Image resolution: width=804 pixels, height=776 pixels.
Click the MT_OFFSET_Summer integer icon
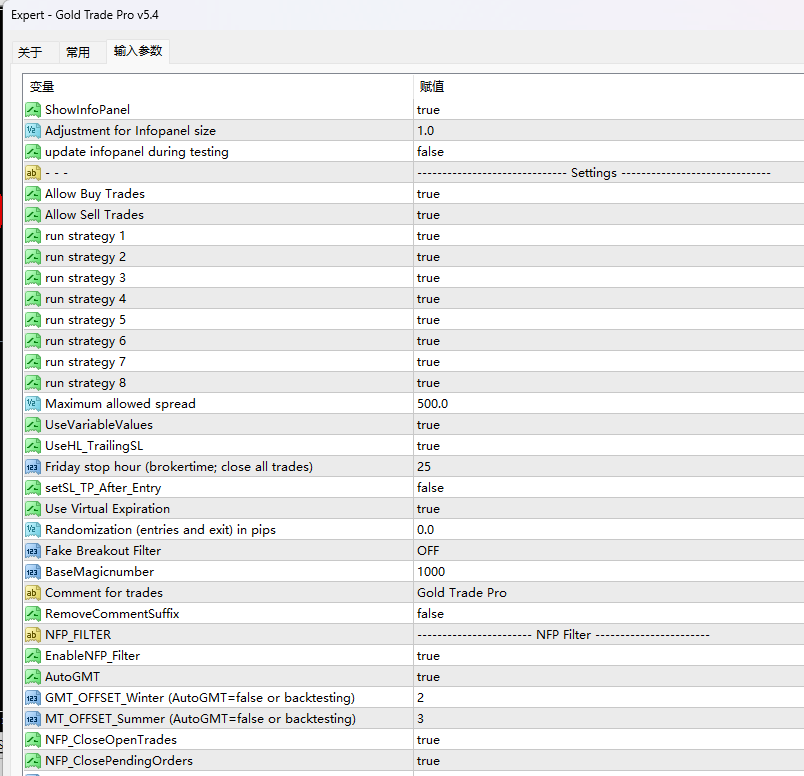point(33,719)
